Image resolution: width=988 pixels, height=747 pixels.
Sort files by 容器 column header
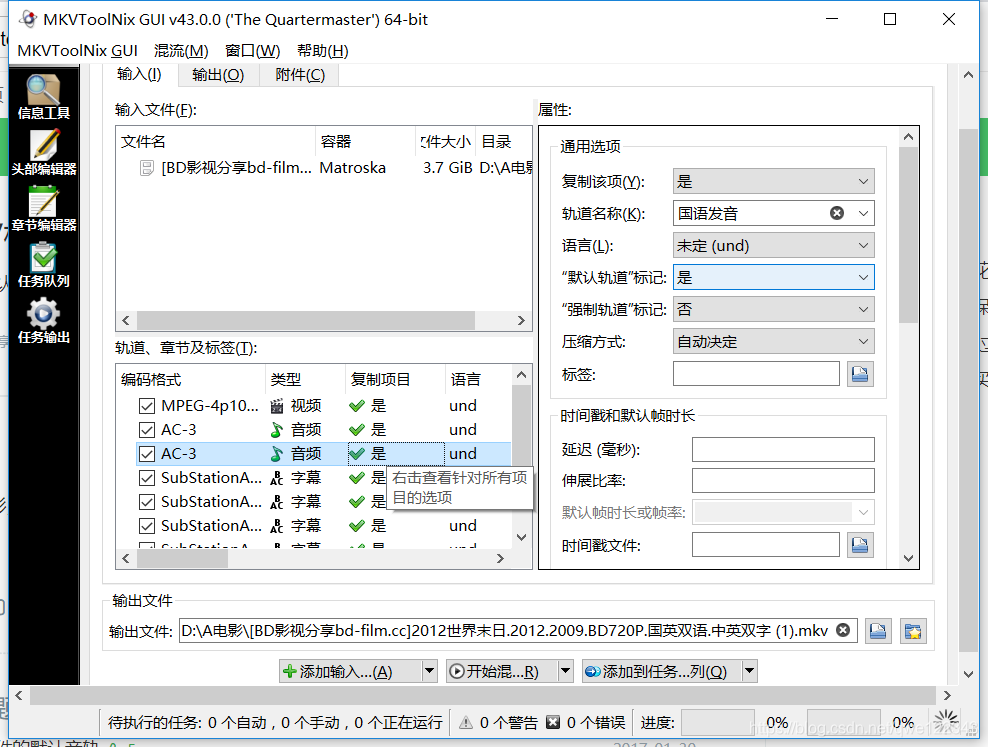pyautogui.click(x=365, y=142)
